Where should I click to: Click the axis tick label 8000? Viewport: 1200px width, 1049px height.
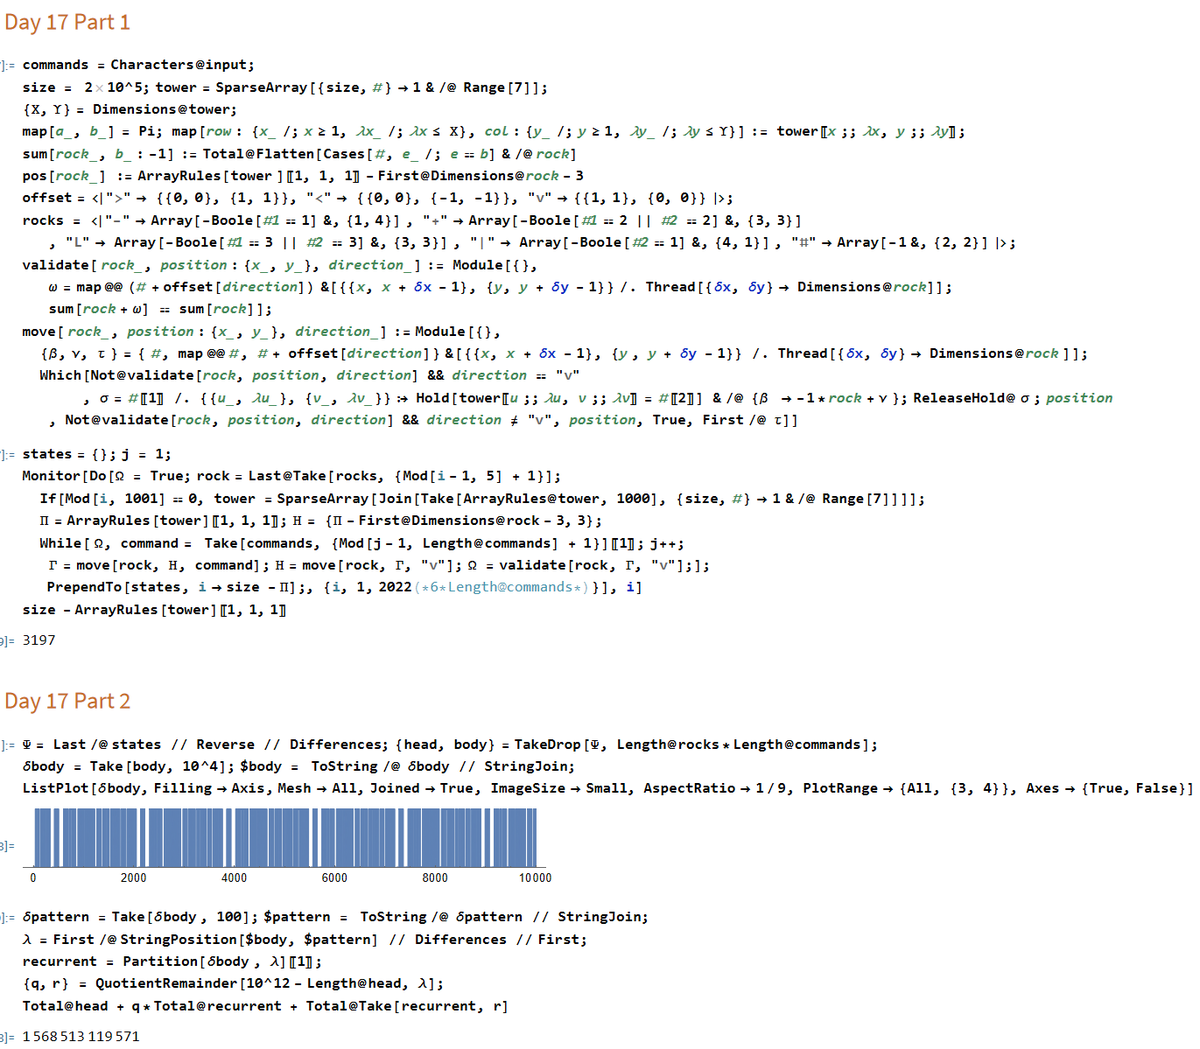(435, 878)
